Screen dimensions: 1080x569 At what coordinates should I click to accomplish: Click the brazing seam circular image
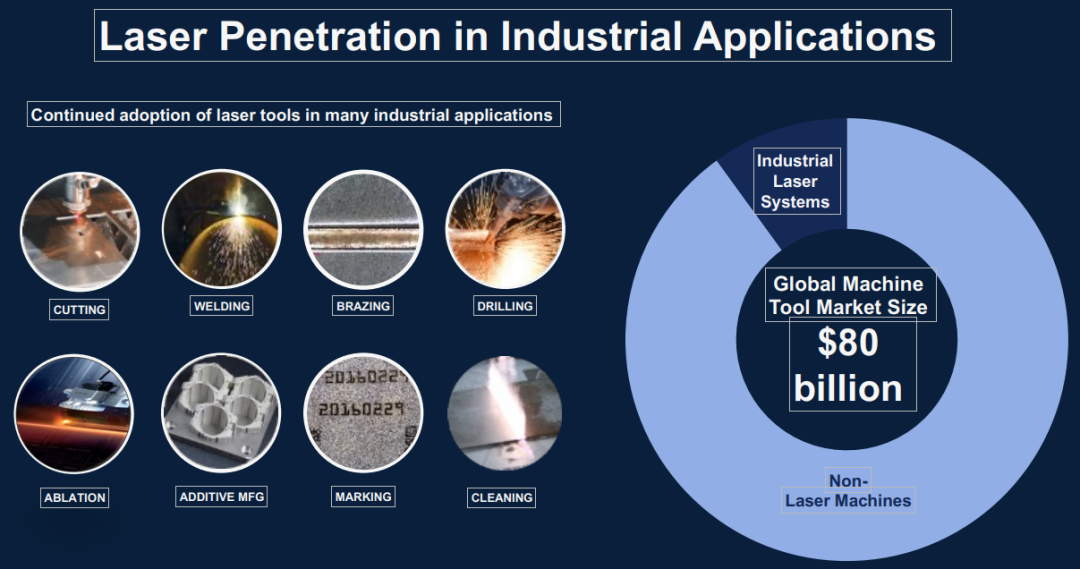click(363, 230)
